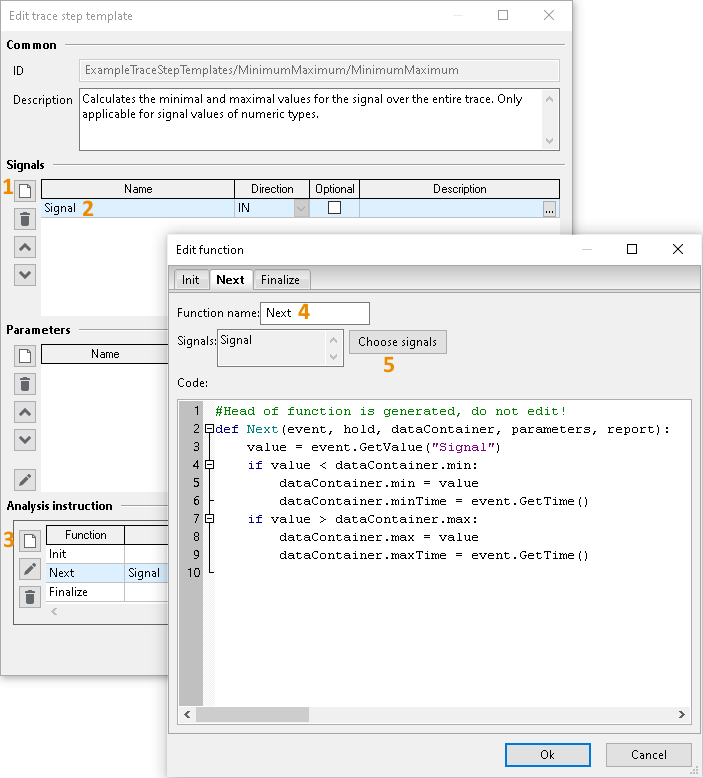Switch to the Init tab
The width and height of the screenshot is (703, 778).
[191, 280]
